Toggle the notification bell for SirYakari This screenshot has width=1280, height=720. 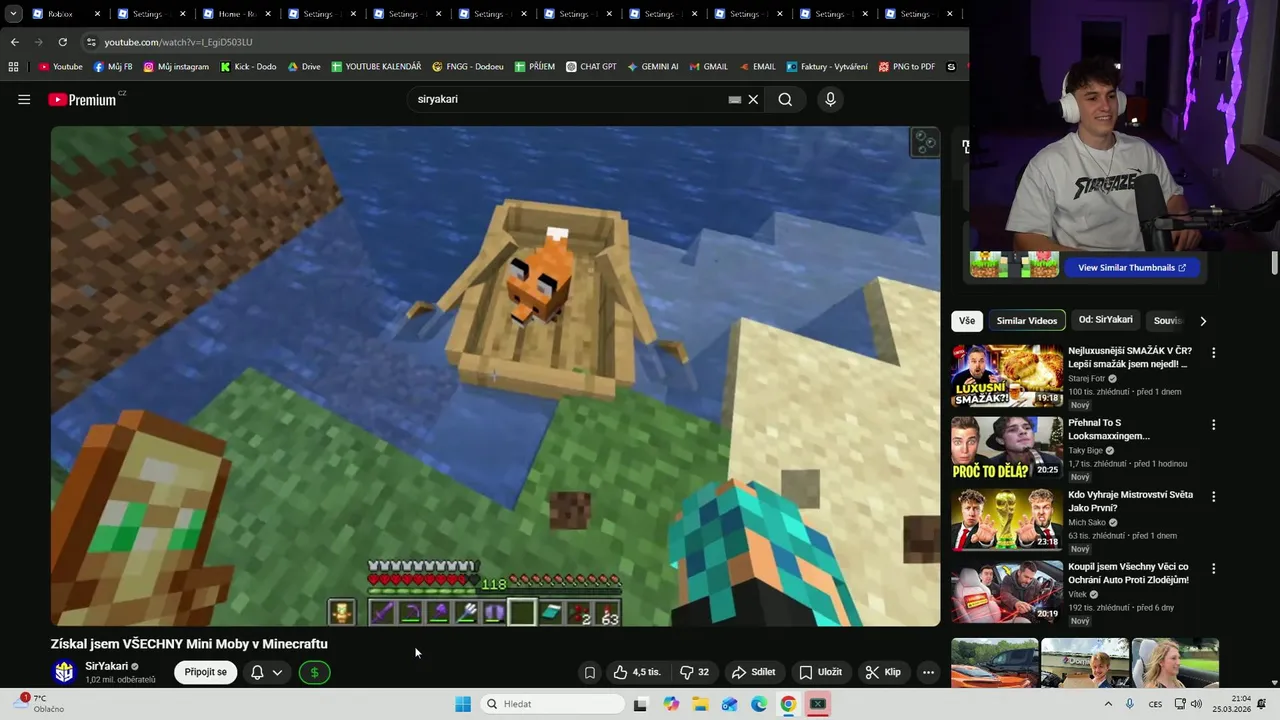pos(257,672)
